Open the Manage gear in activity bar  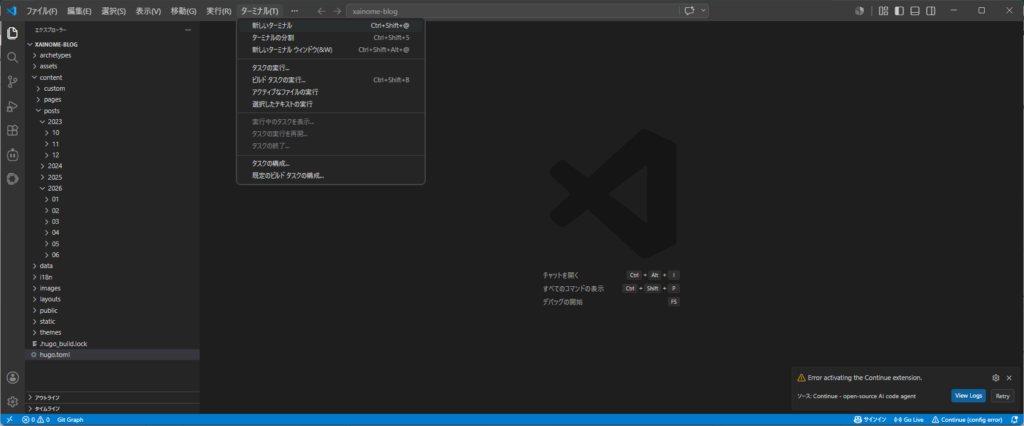(12, 402)
